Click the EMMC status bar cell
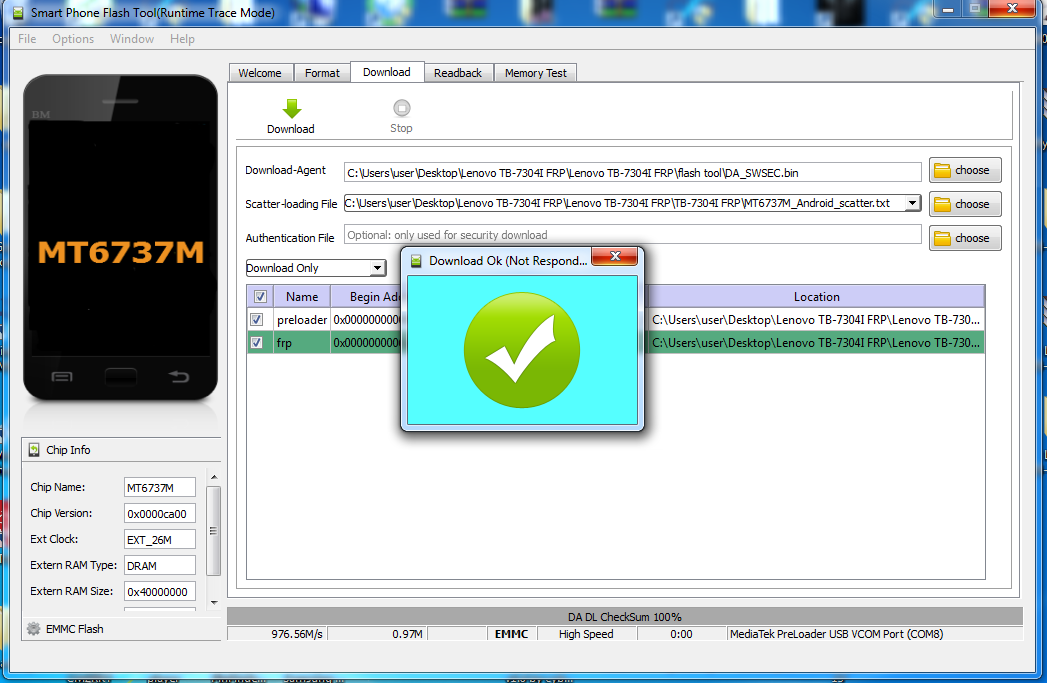 tap(511, 634)
